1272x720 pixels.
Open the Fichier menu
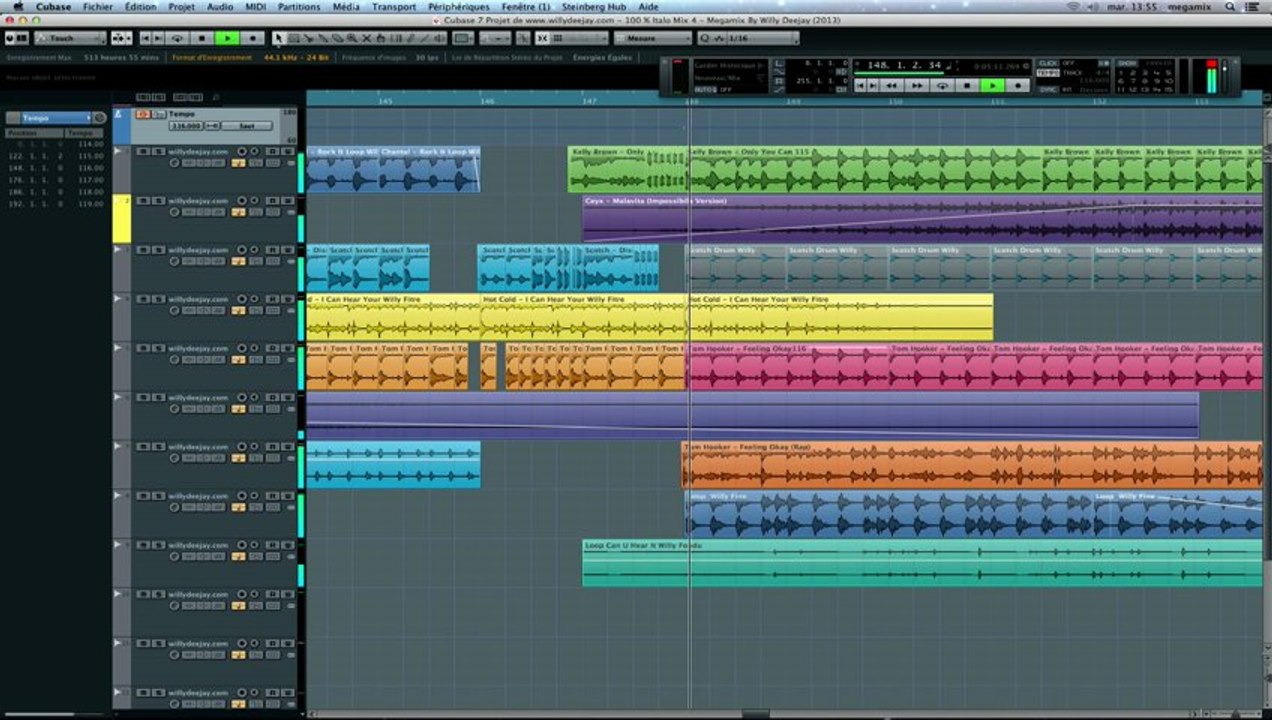97,6
